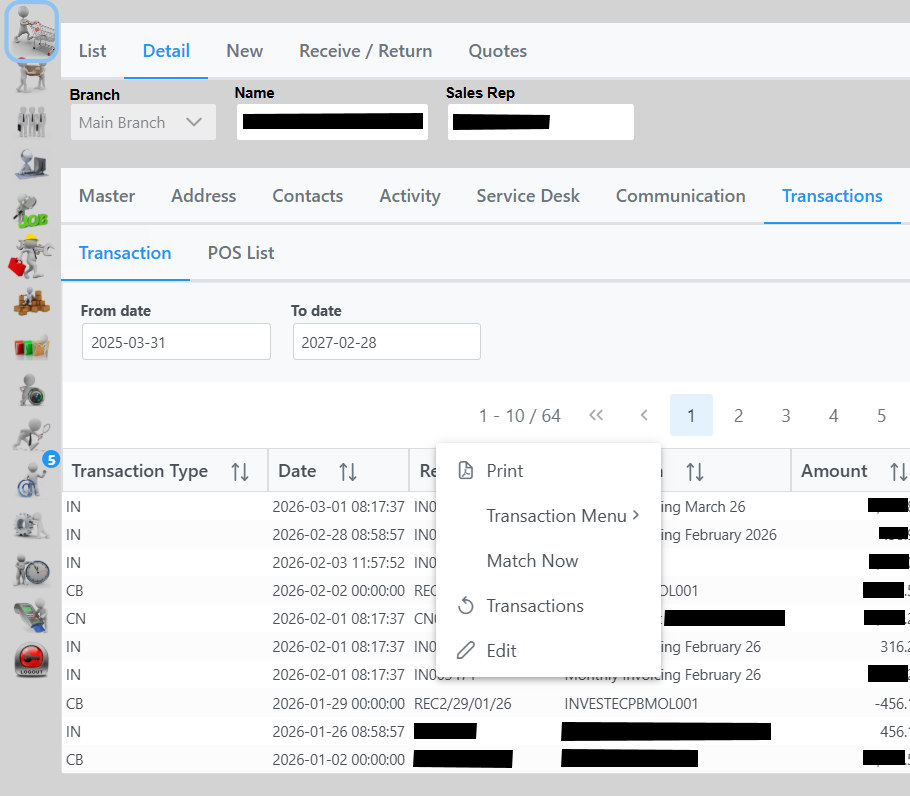Screen dimensions: 910x796
Task: Open the JOB search sidebar icon
Action: click(32, 211)
